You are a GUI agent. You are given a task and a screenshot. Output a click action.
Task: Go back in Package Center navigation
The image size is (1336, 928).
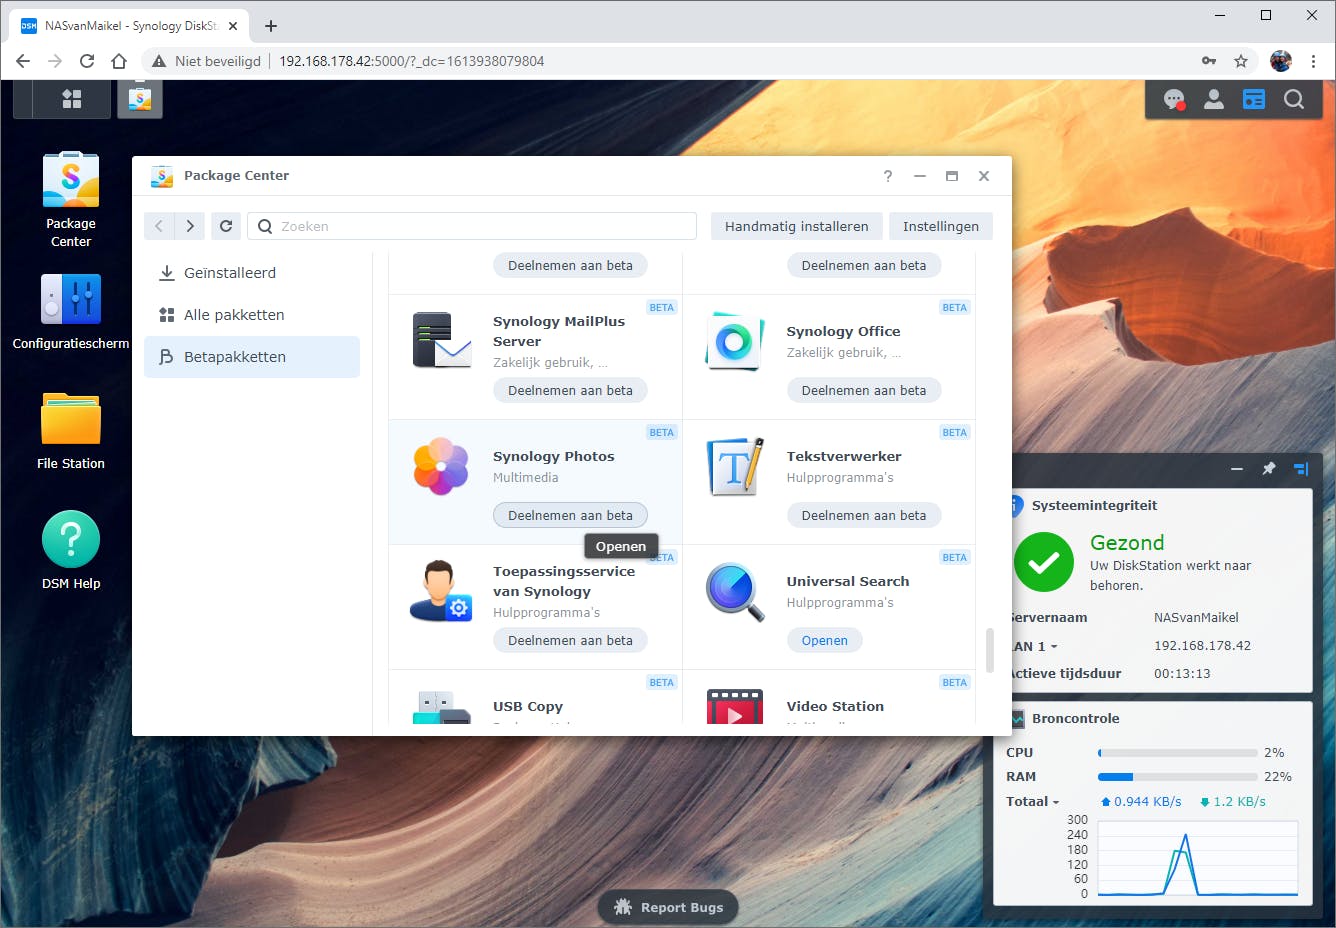point(159,226)
